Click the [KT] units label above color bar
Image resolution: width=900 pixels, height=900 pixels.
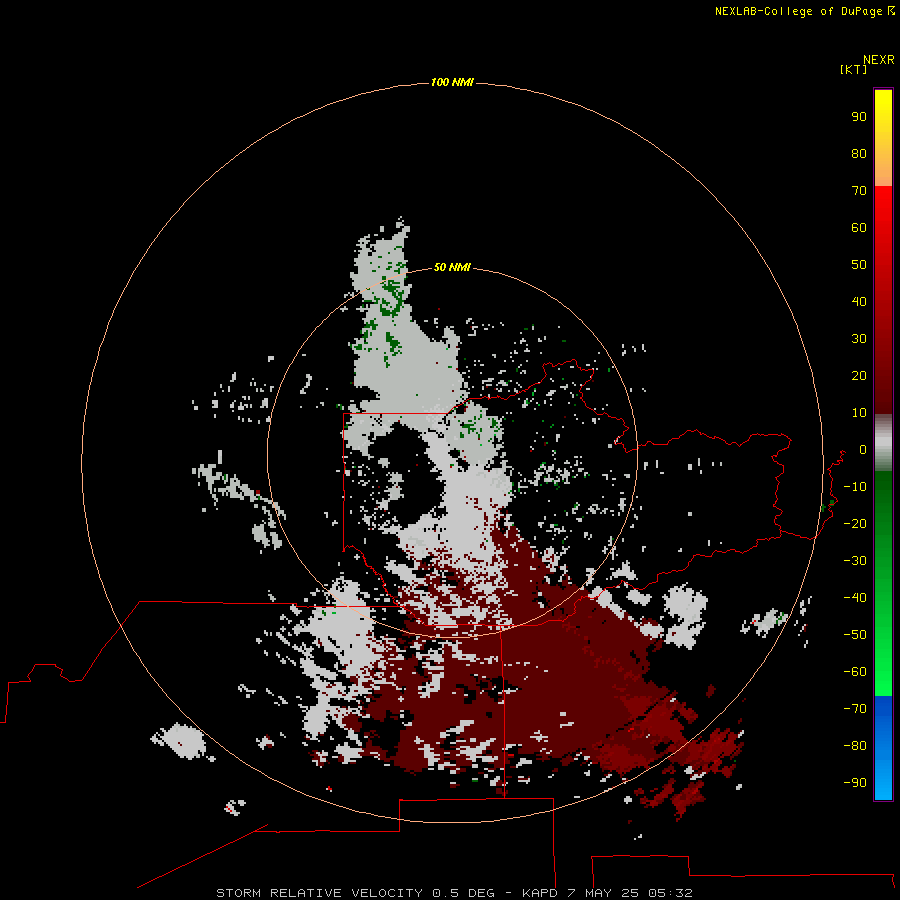[853, 69]
